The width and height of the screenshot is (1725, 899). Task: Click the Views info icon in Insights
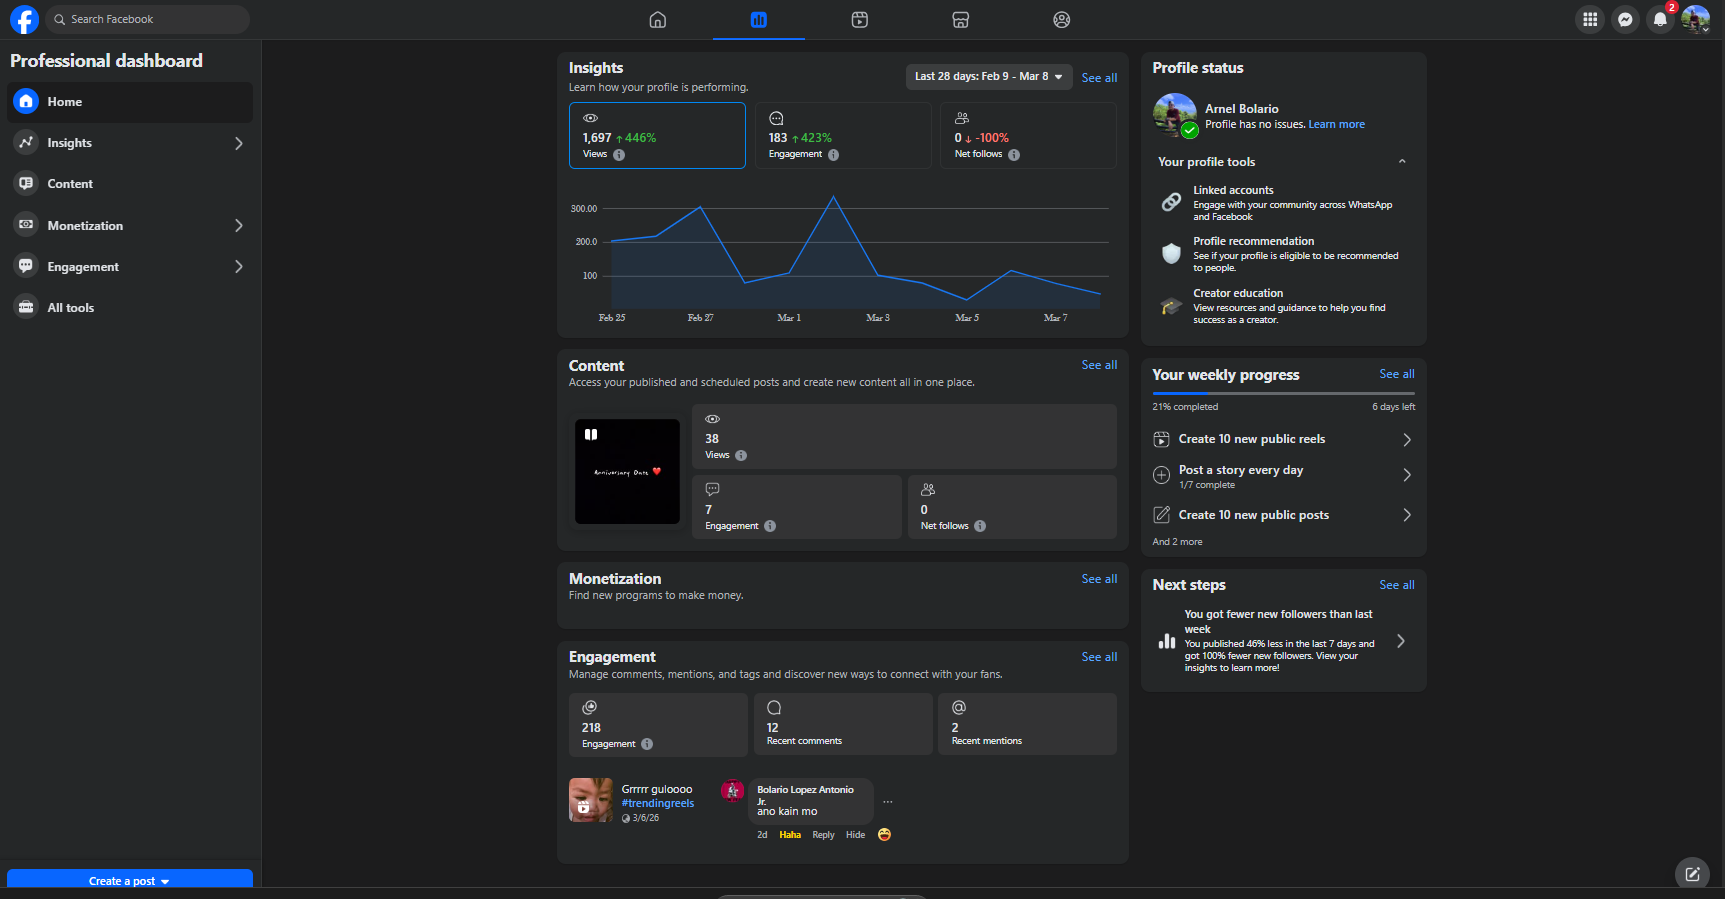click(x=619, y=155)
